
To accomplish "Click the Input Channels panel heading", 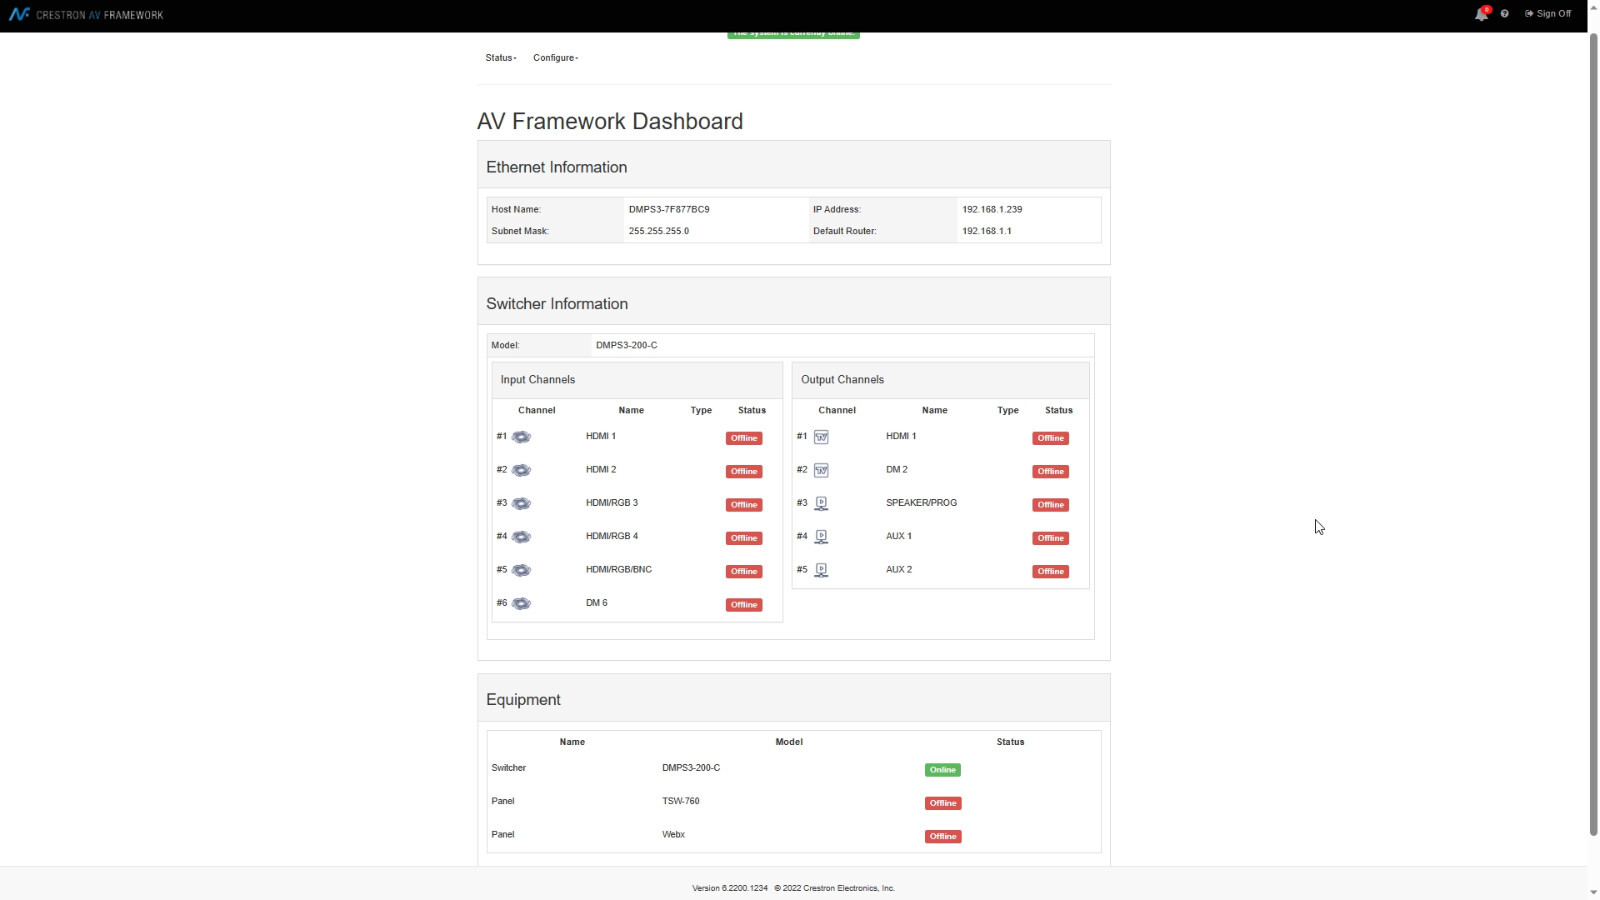I will click(x=538, y=380).
